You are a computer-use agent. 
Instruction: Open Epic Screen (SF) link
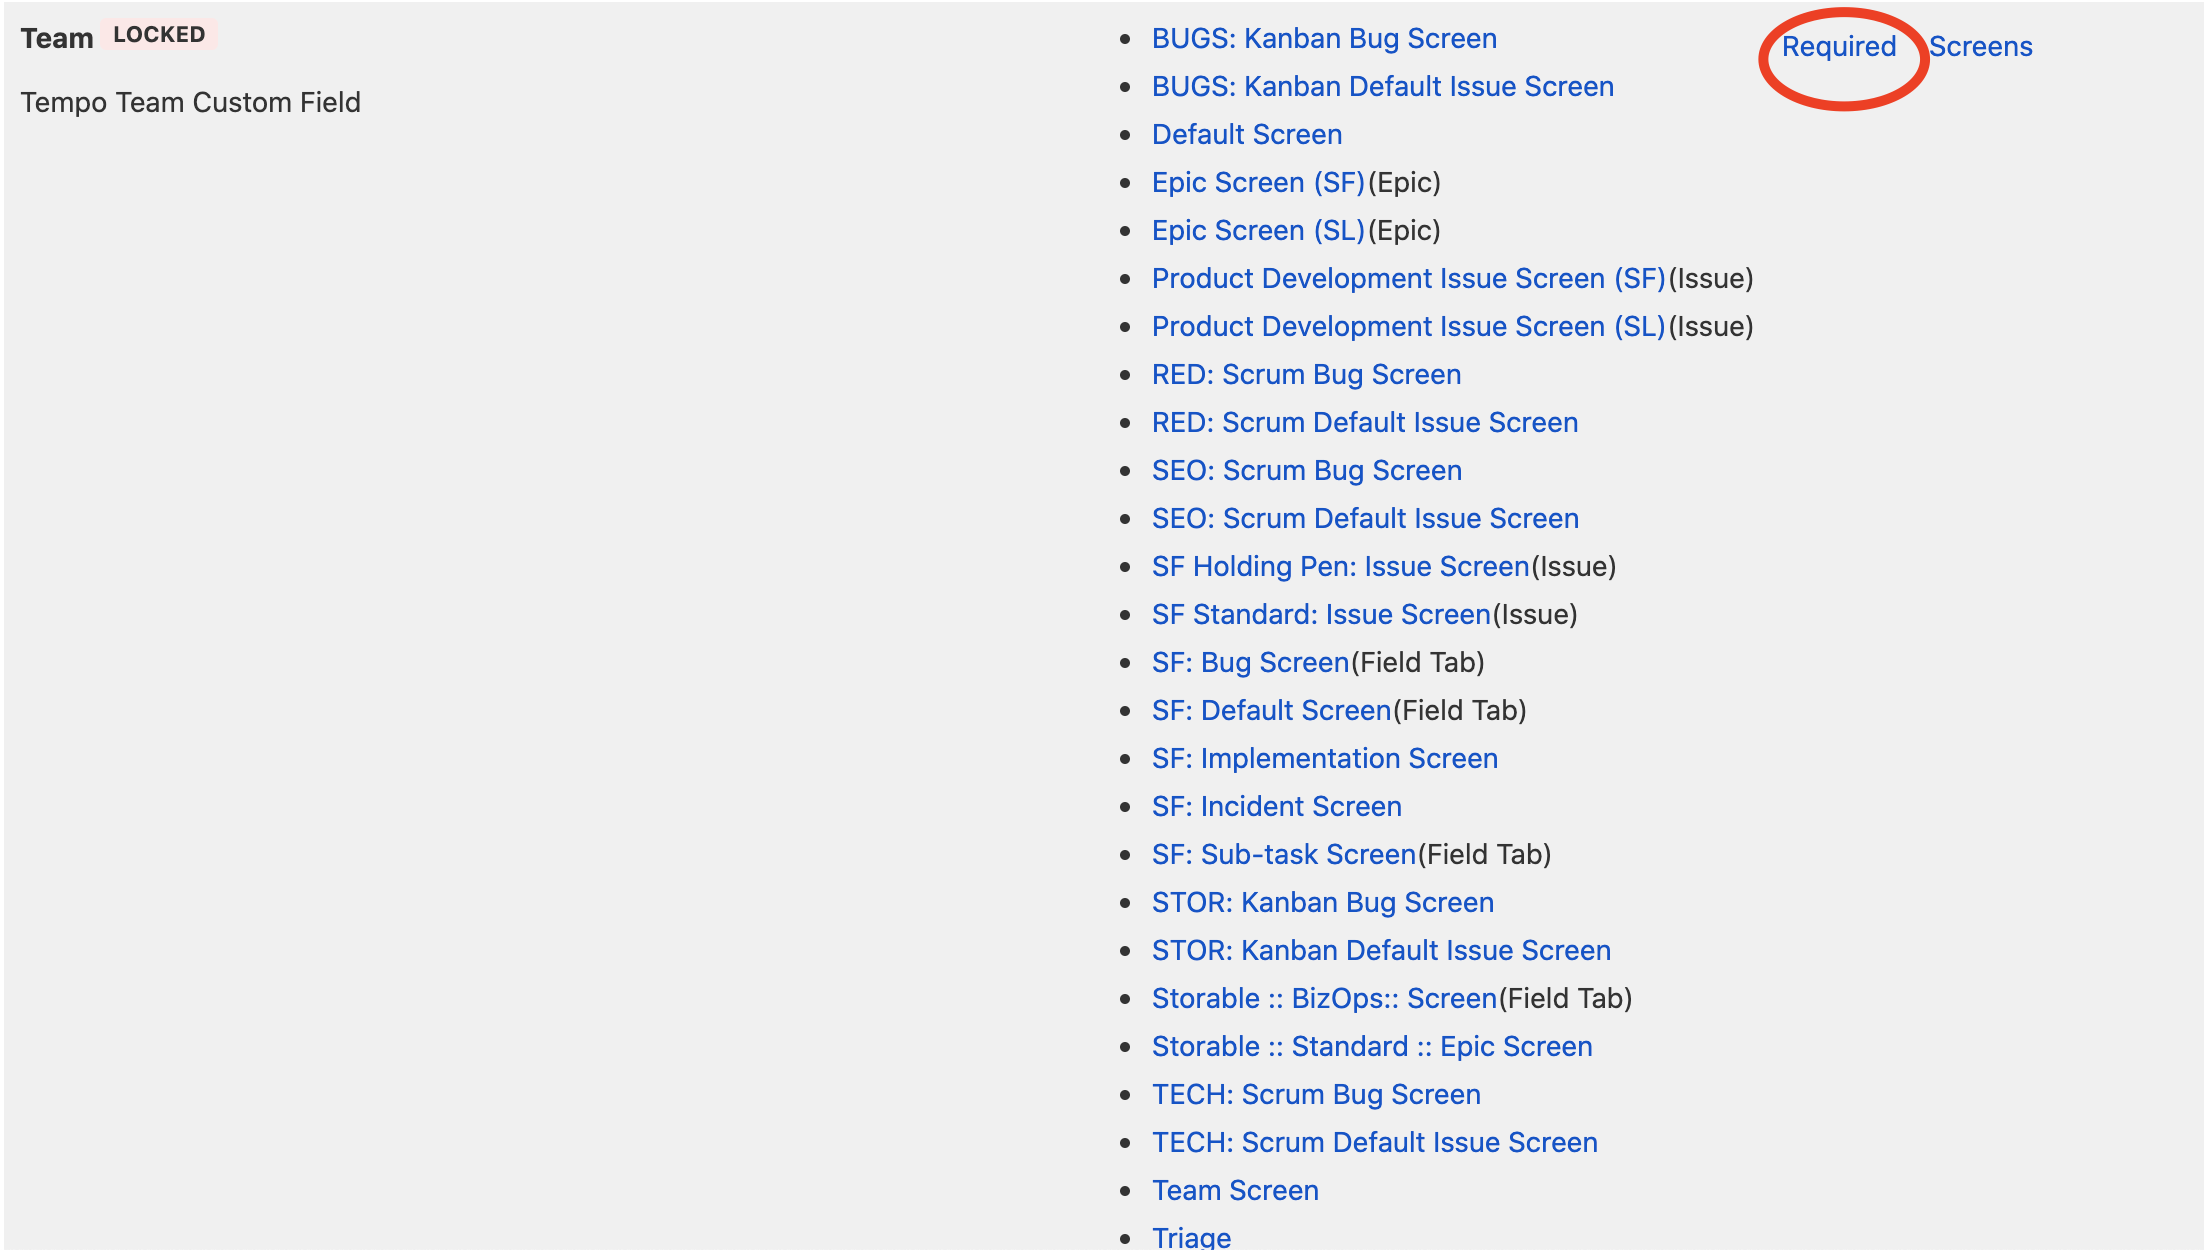(1258, 183)
